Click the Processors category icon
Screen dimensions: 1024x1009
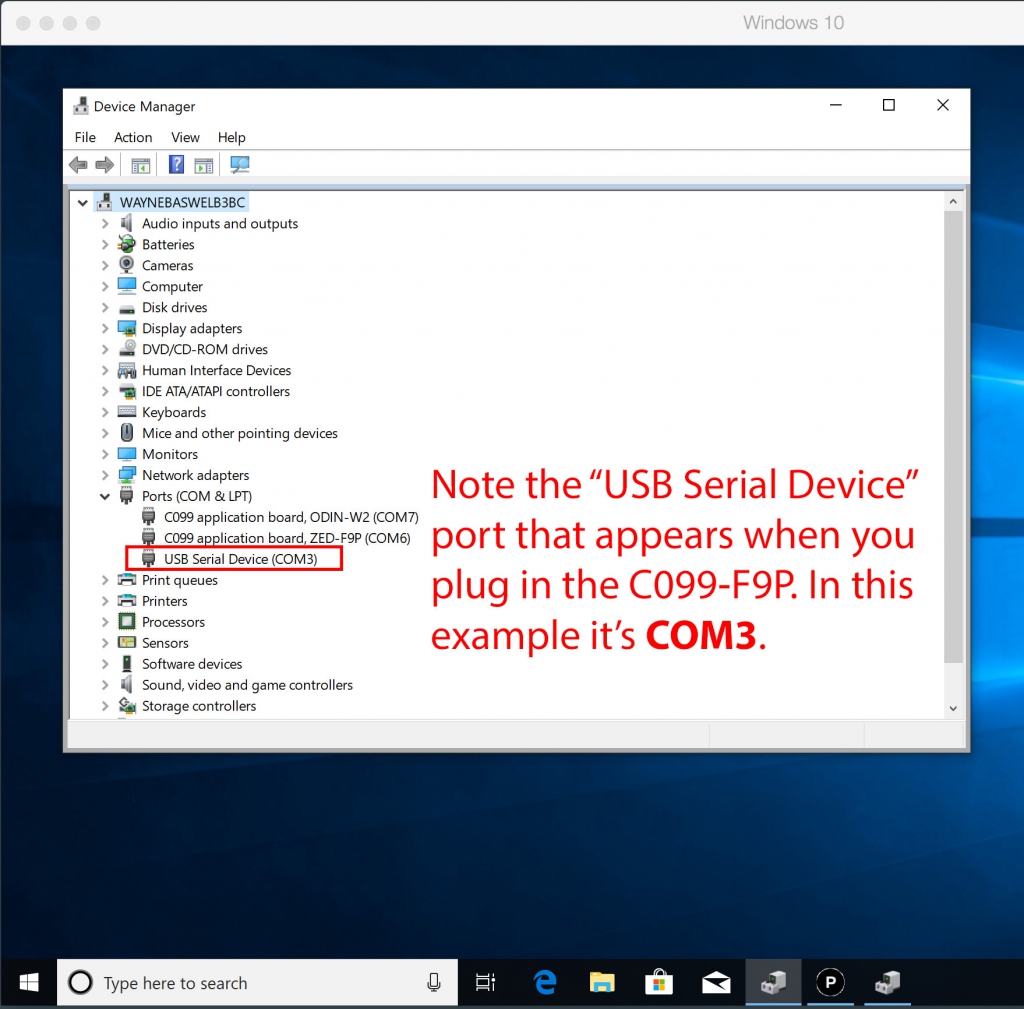[127, 622]
